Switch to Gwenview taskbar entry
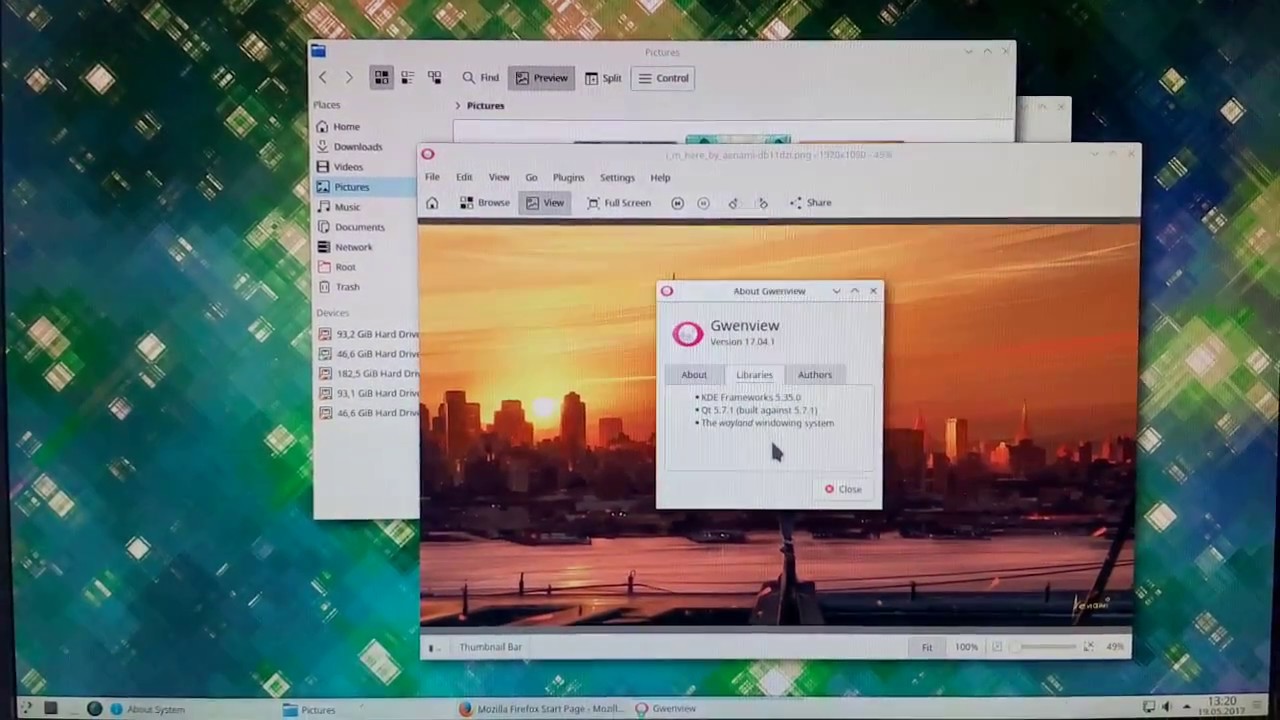The width and height of the screenshot is (1280, 720). [x=666, y=709]
